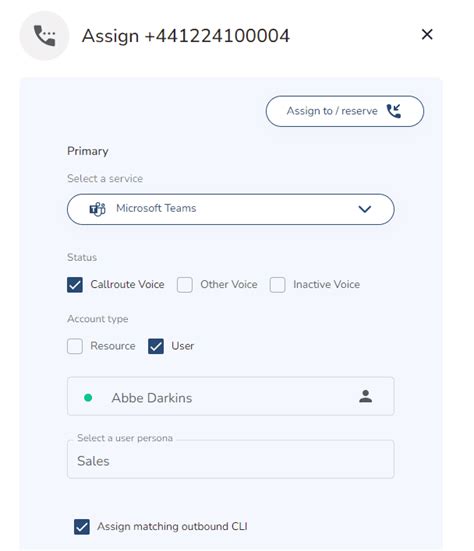Open the Select a user persona dropdown
474x551 pixels.
(x=230, y=459)
